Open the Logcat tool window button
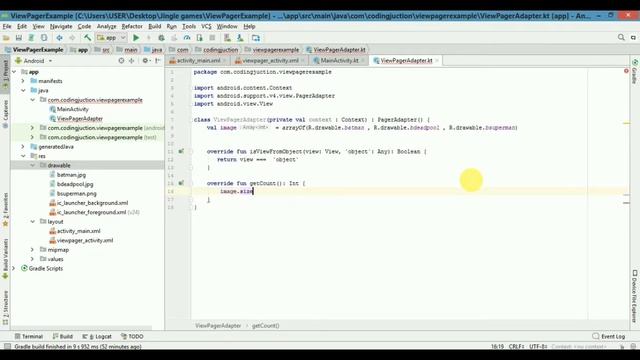 coord(97,337)
